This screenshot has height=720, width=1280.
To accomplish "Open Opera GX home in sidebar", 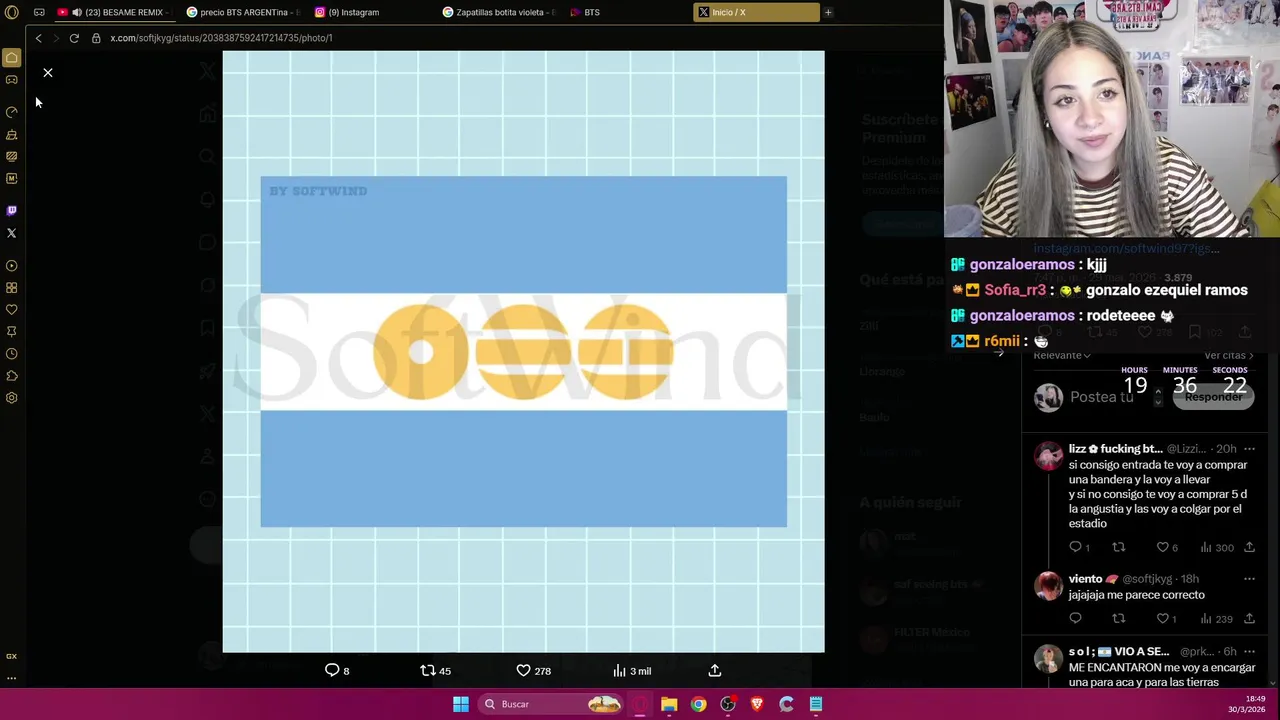I will pos(12,58).
